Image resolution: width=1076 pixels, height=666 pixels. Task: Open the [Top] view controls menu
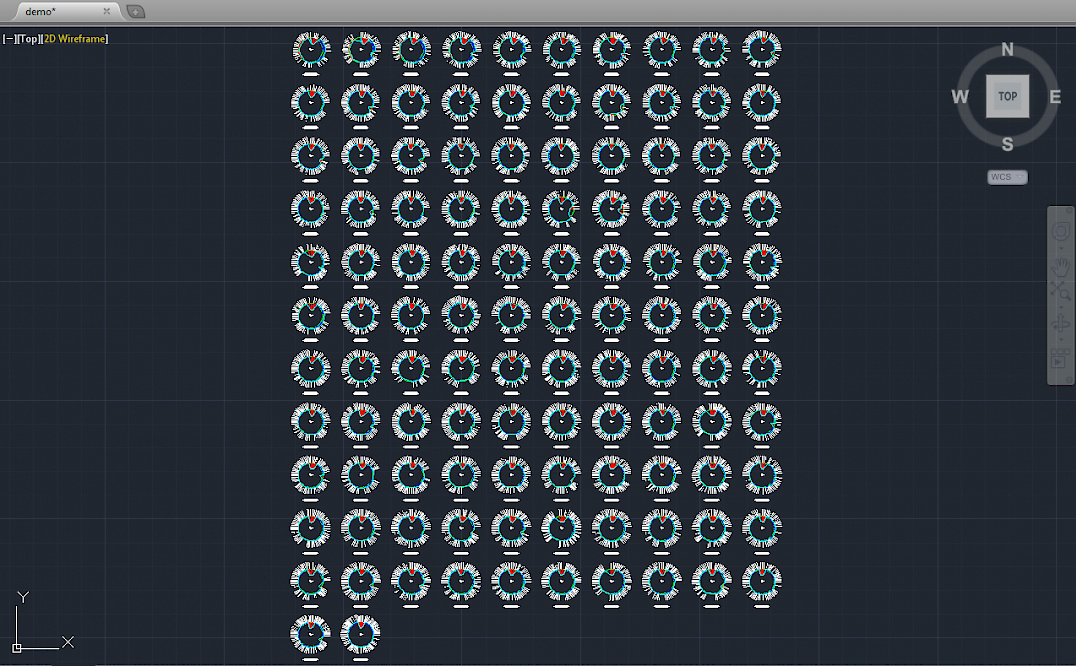pyautogui.click(x=28, y=39)
